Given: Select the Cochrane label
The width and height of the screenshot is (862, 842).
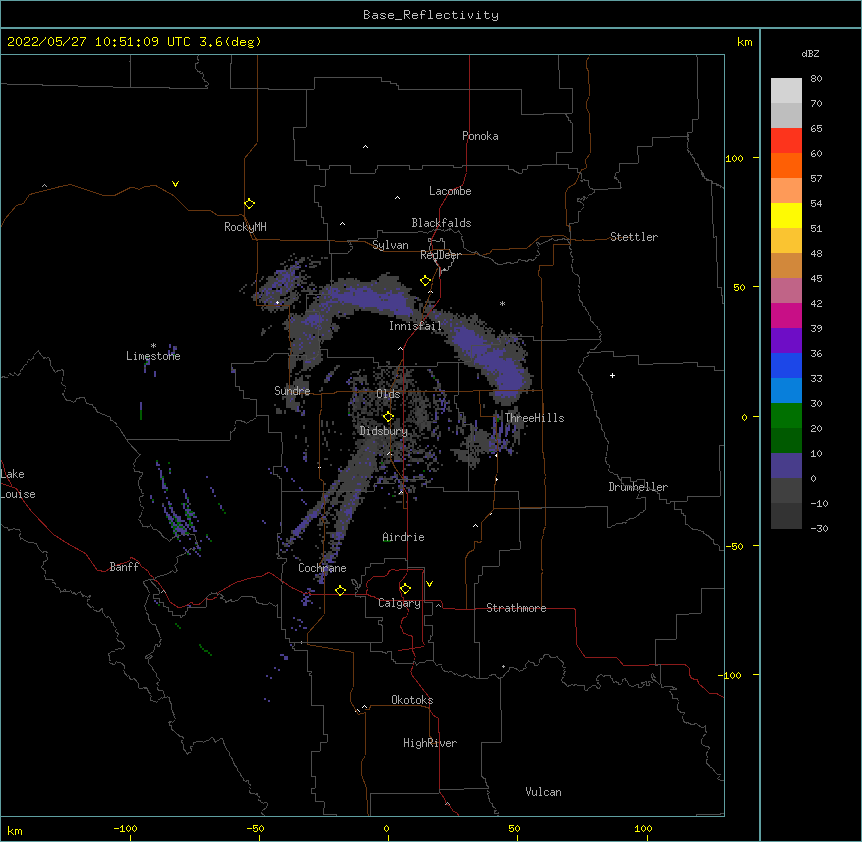Looking at the screenshot, I should pos(322,568).
